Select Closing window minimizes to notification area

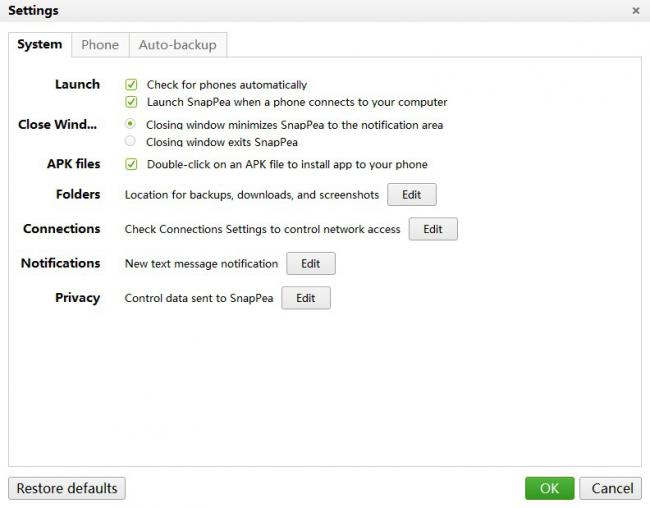coord(131,125)
